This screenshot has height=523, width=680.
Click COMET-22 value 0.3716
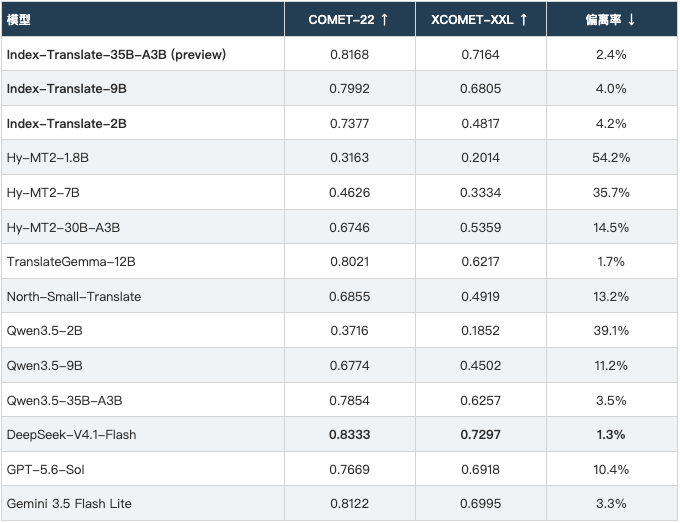pos(350,330)
